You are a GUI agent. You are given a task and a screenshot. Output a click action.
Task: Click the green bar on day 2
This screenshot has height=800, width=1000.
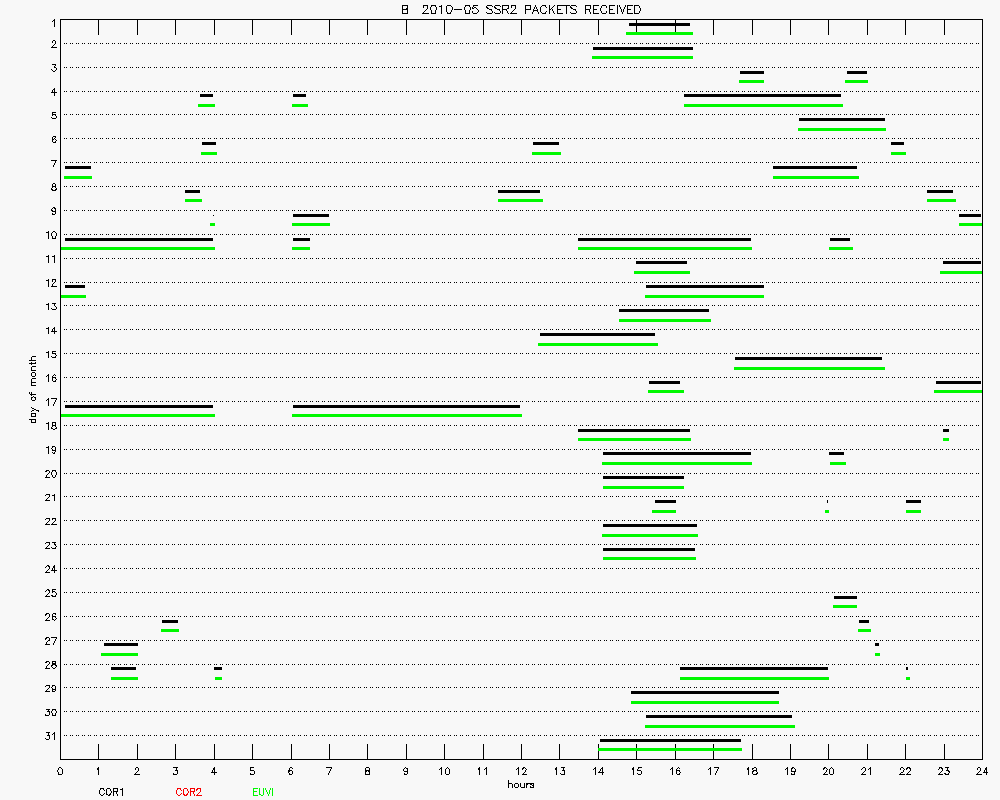tap(642, 57)
